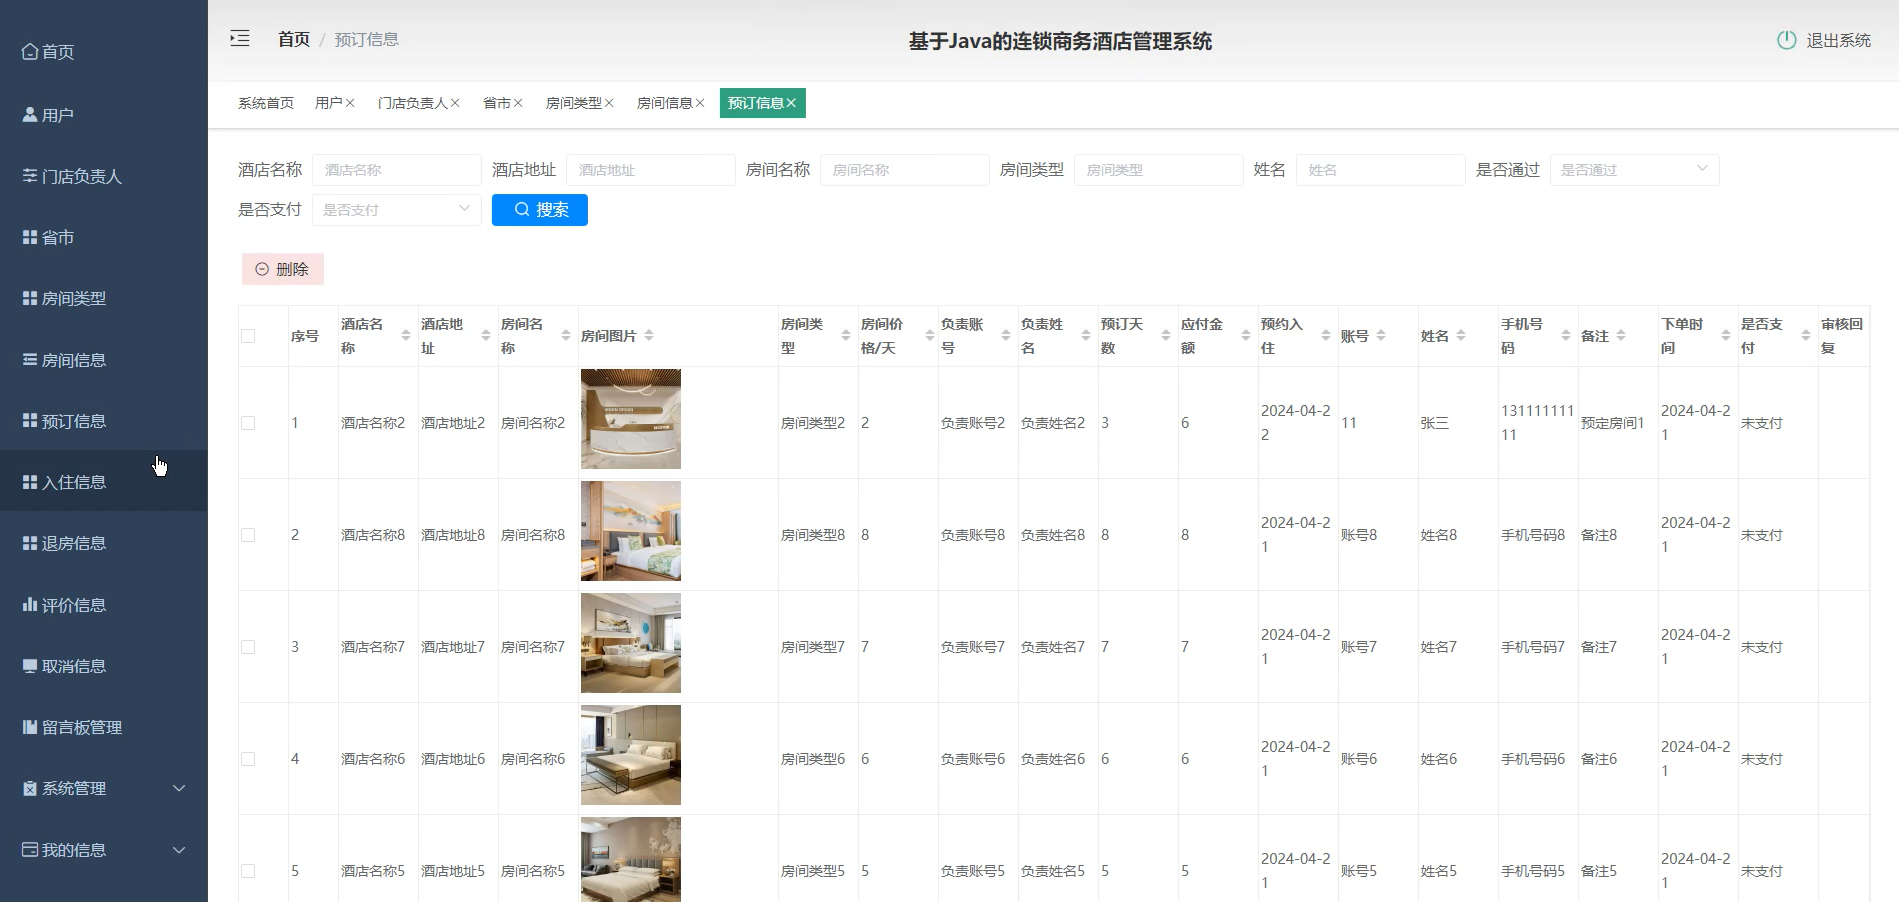Click the 门店负责人 sidebar icon

[30, 176]
